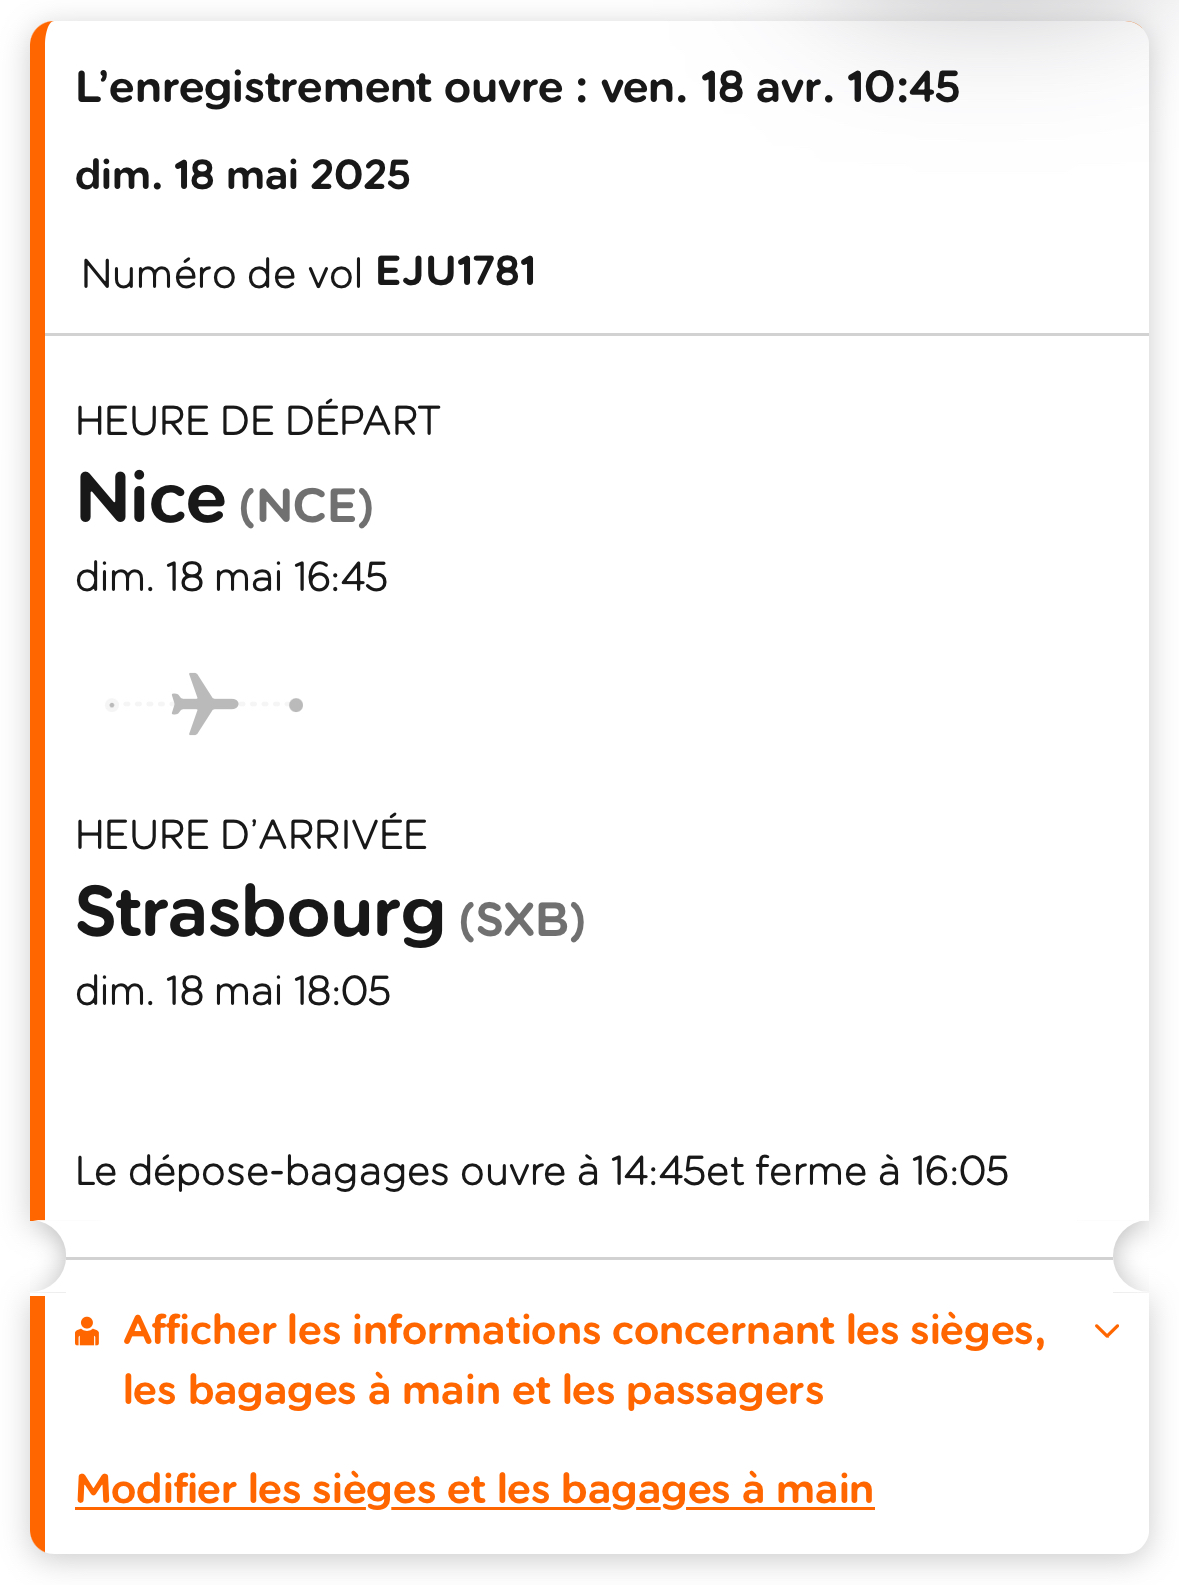
Task: Click the flight date 'dim. 18 mai 2025'
Action: point(243,175)
